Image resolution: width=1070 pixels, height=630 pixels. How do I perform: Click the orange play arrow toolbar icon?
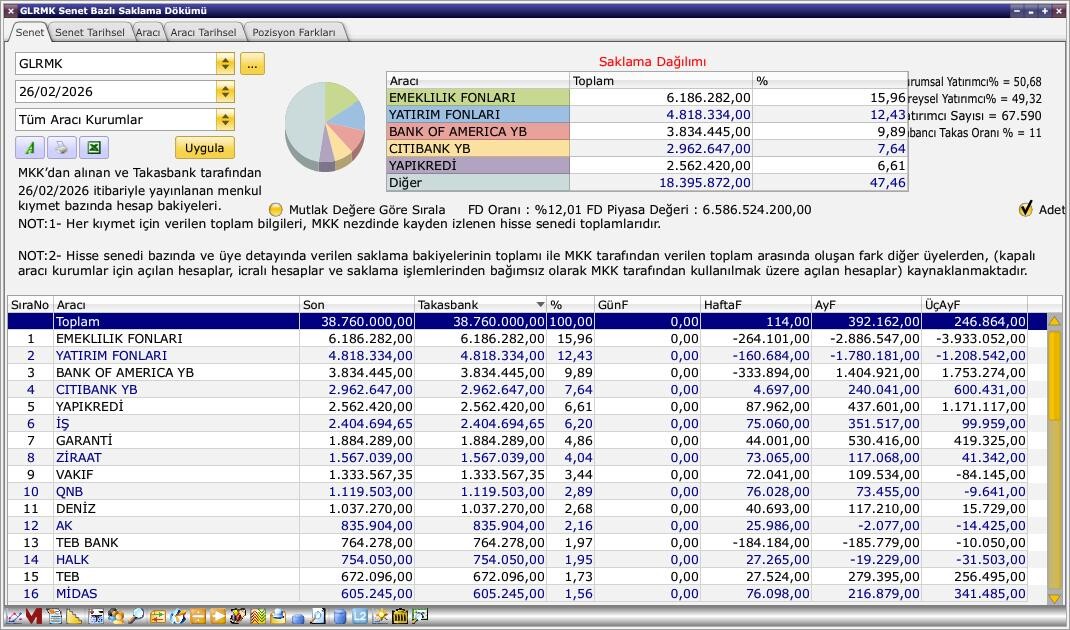217,616
